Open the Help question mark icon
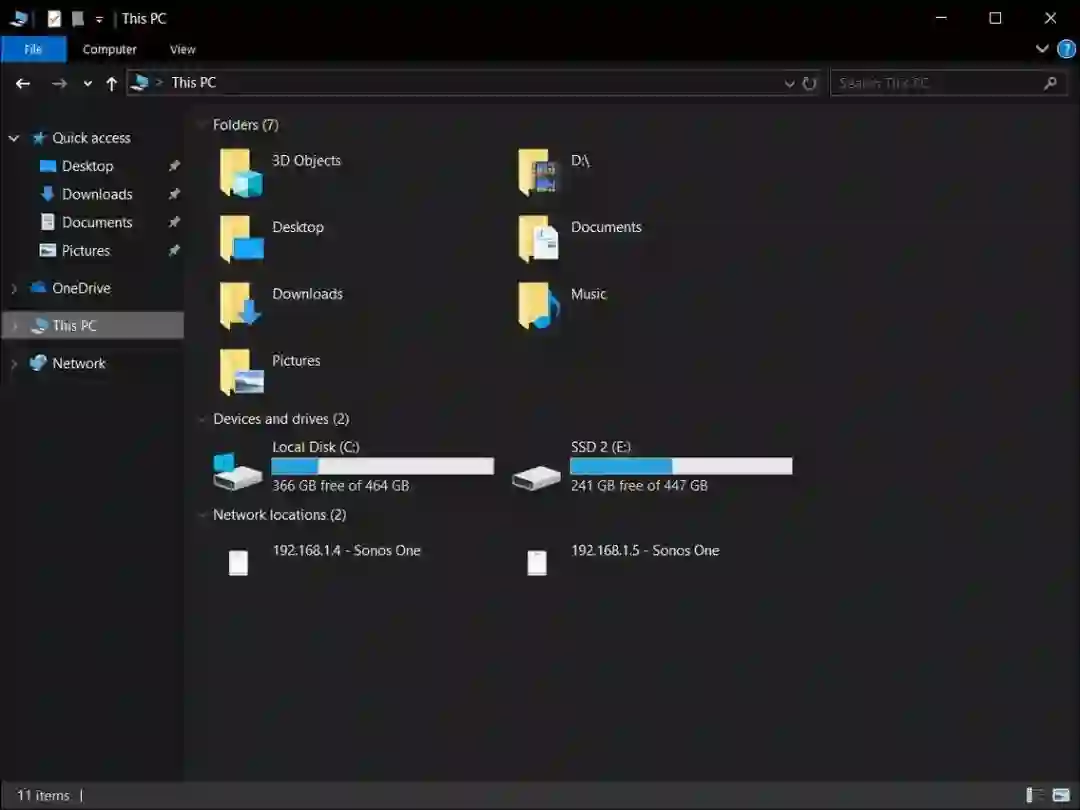 click(x=1066, y=50)
